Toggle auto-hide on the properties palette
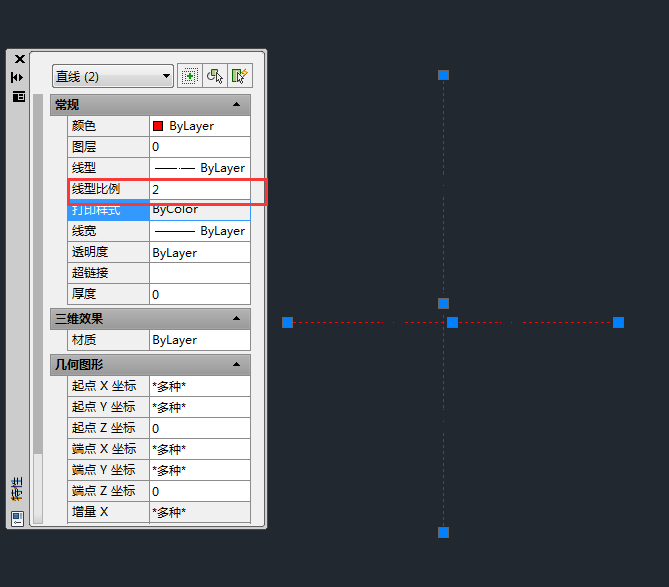669x587 pixels. 18,77
